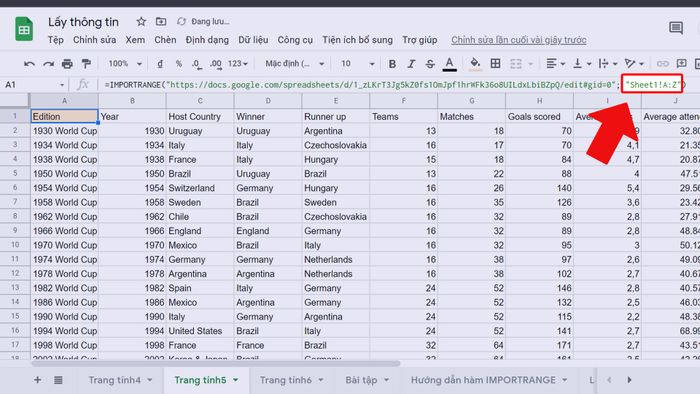Open the font family dropdown
Viewport: 700px width, 394px height.
(x=295, y=64)
